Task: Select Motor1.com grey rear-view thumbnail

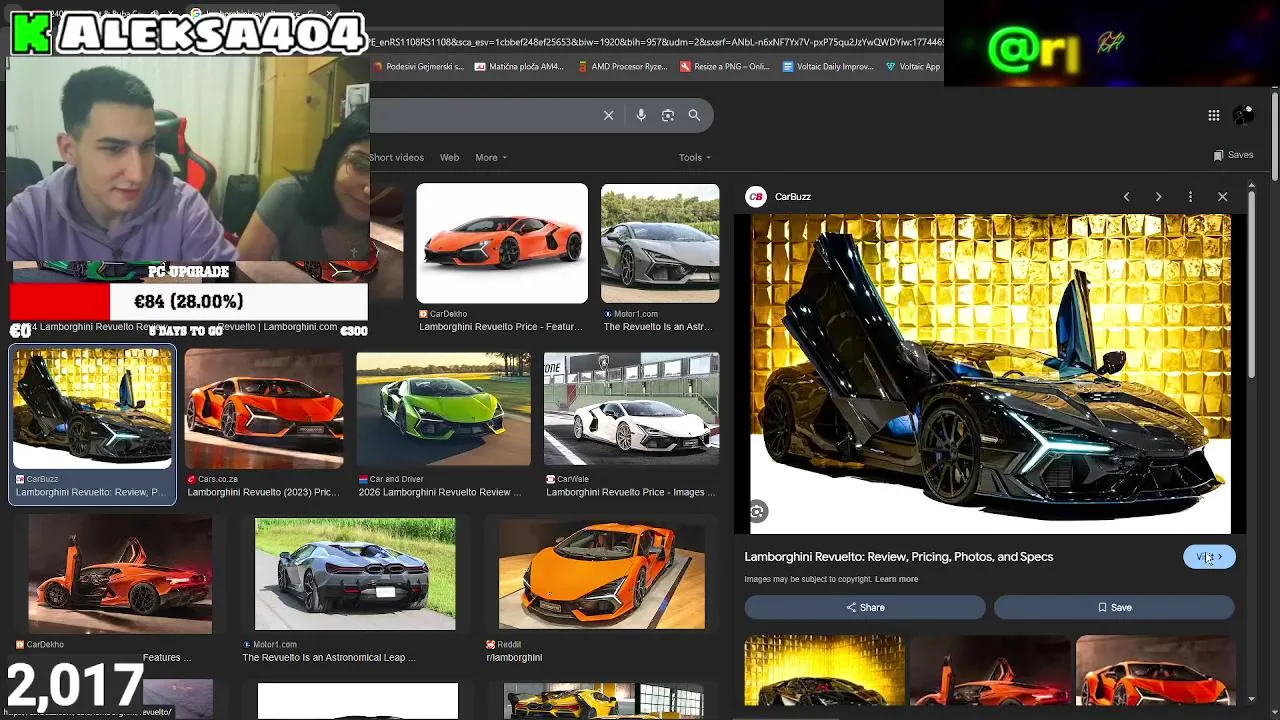Action: 355,575
